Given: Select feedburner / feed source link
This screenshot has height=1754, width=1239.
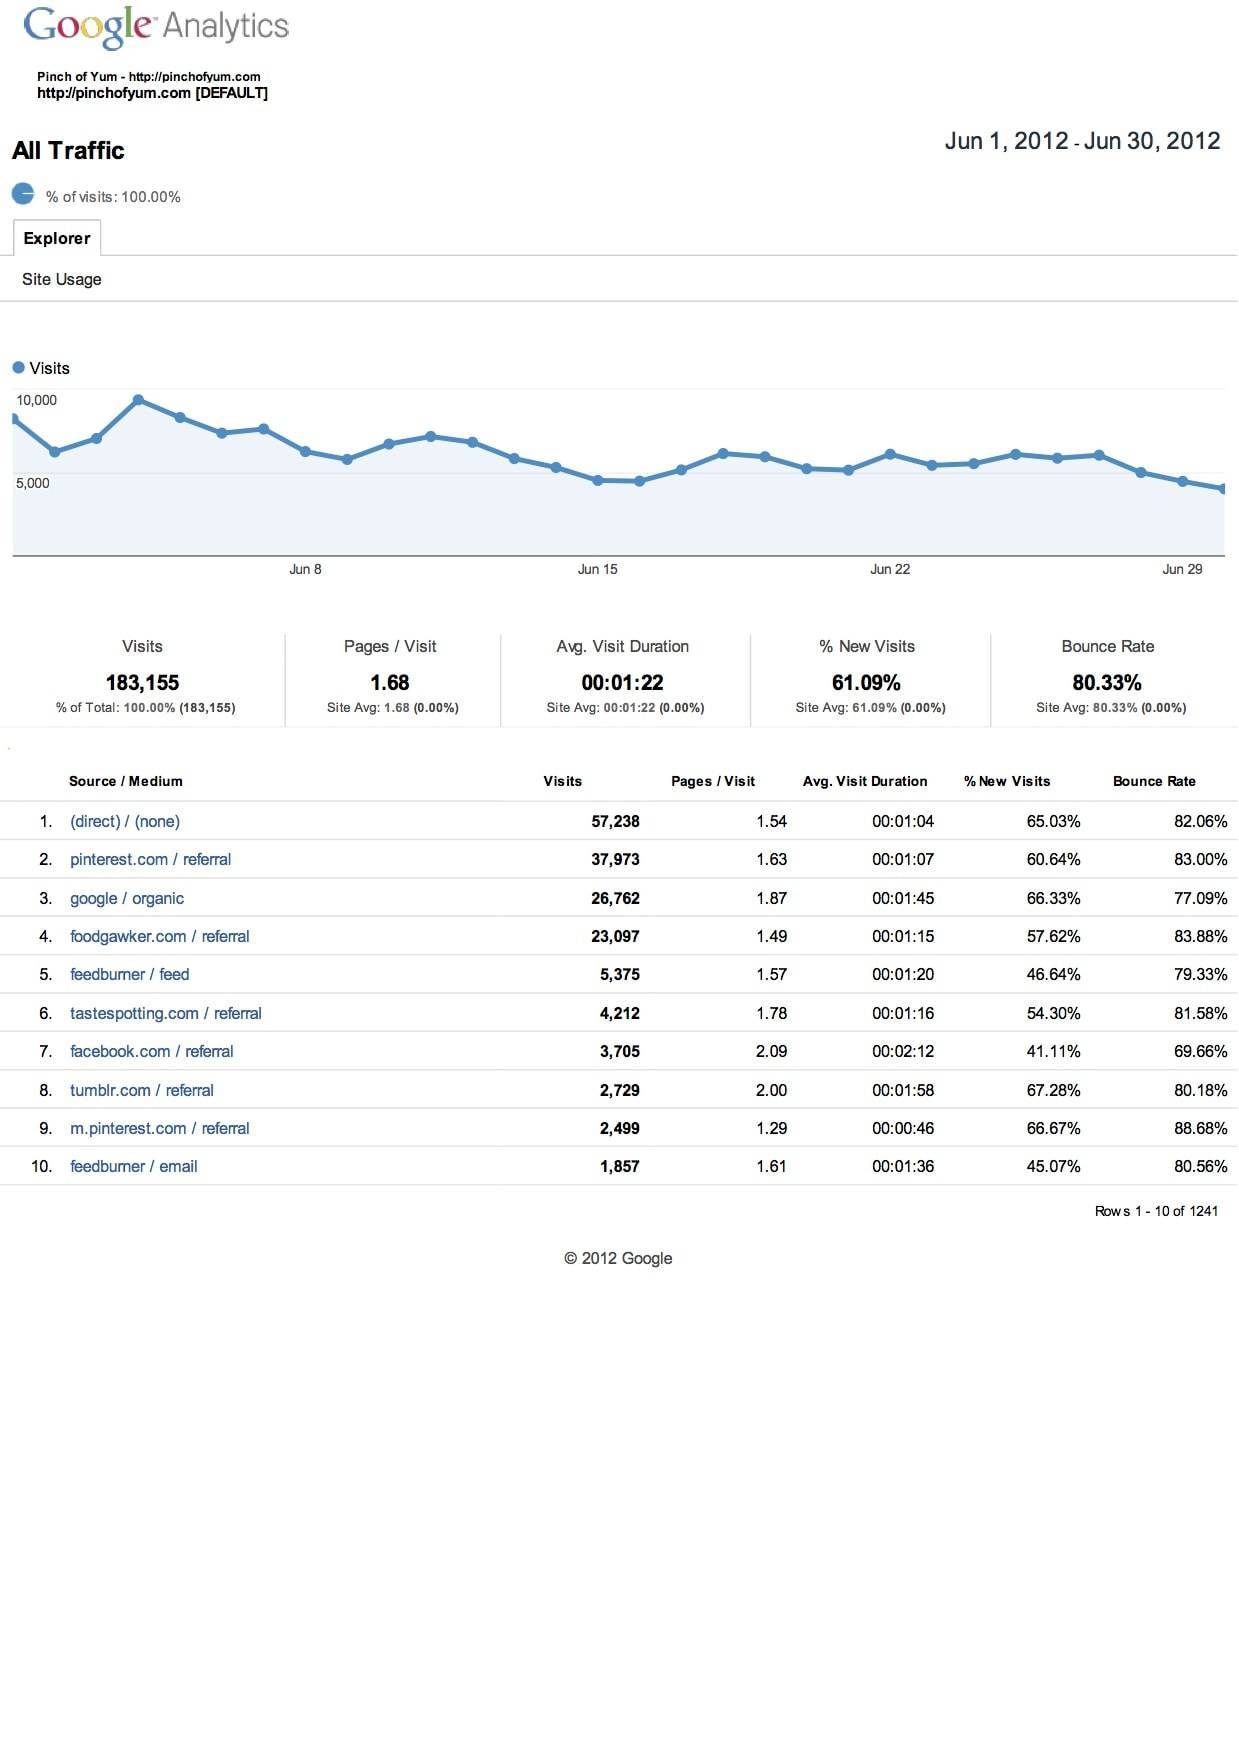Looking at the screenshot, I should [x=130, y=974].
